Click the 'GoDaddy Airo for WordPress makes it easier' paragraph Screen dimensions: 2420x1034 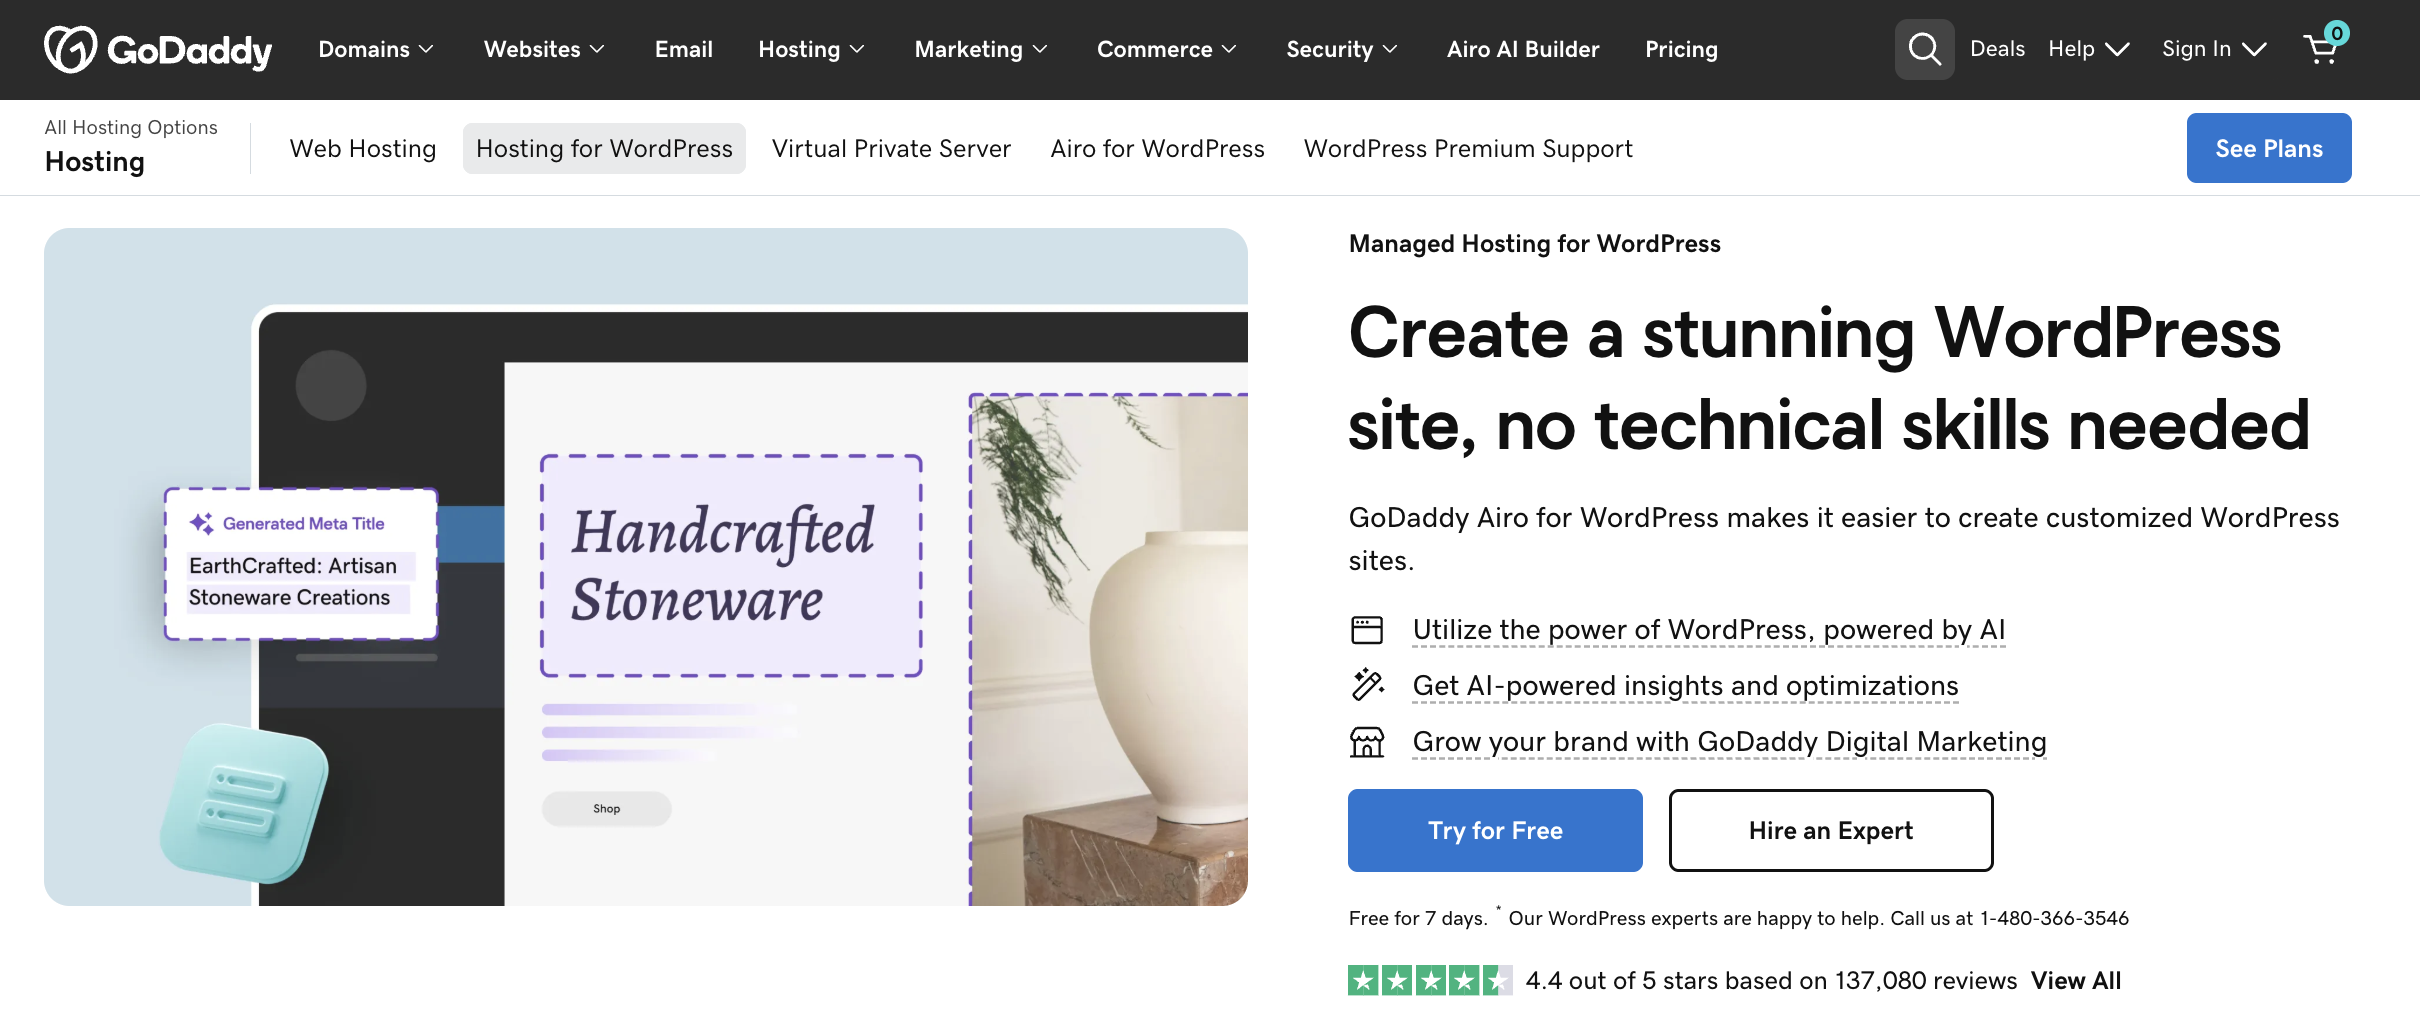click(1844, 539)
